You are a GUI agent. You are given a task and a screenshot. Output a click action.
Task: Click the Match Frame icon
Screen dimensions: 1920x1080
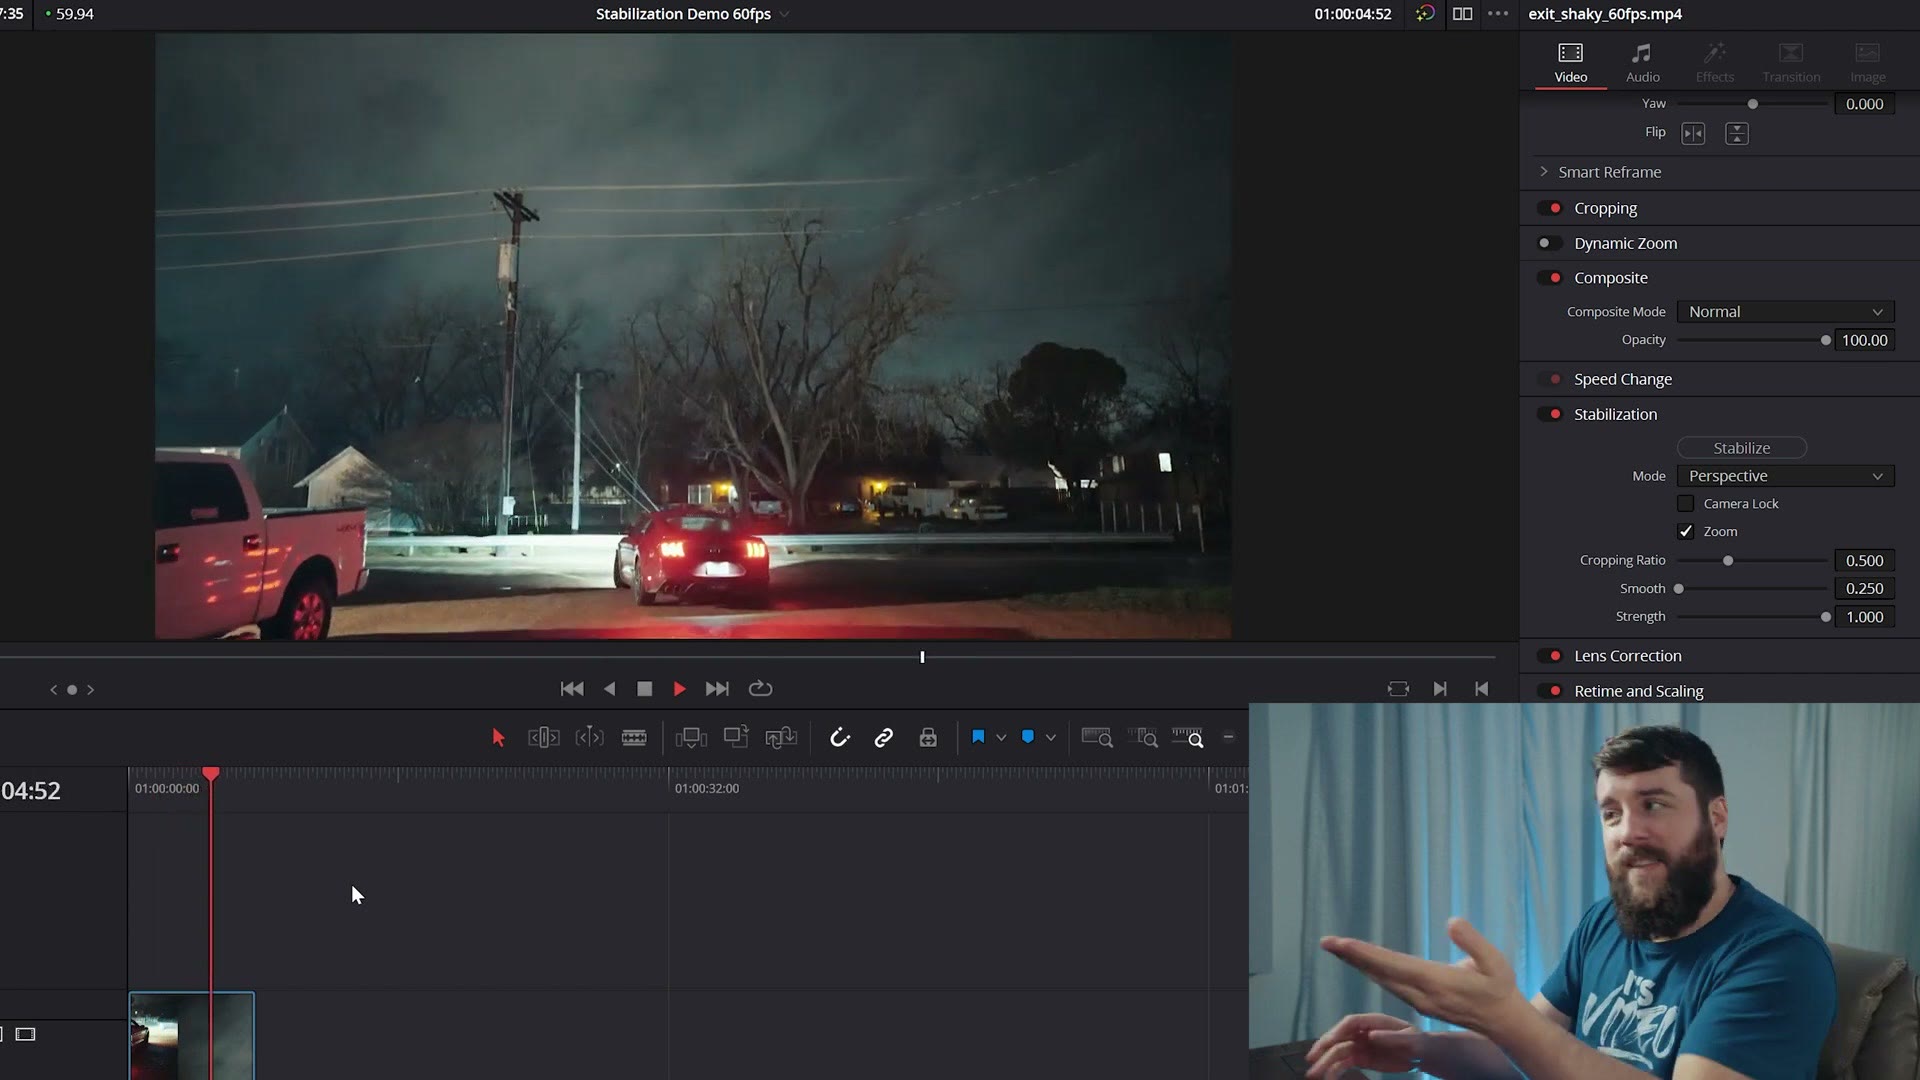[1398, 689]
